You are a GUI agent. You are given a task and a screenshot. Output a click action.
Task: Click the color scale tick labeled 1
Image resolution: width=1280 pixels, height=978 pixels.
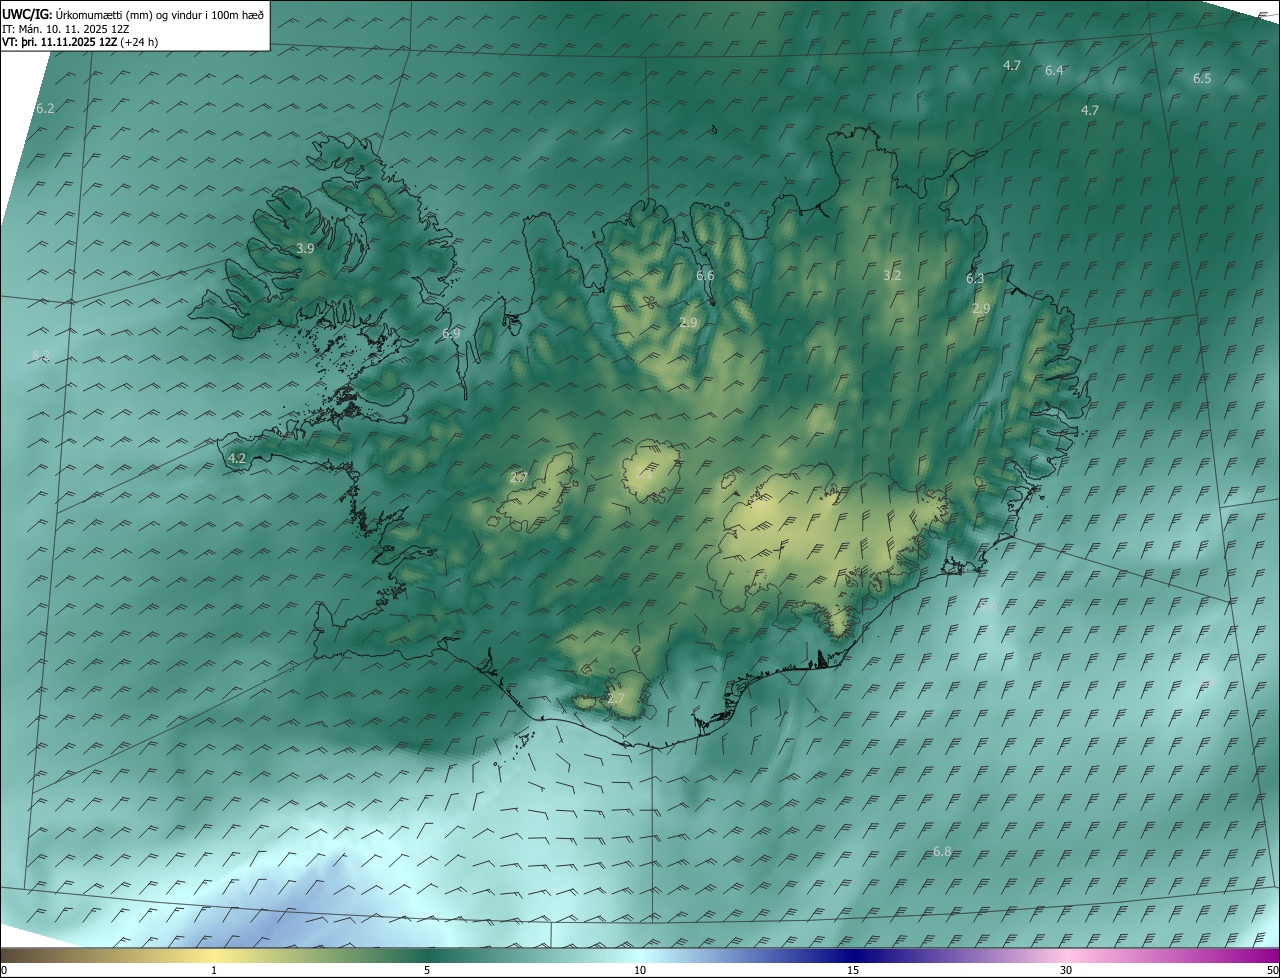click(x=214, y=970)
